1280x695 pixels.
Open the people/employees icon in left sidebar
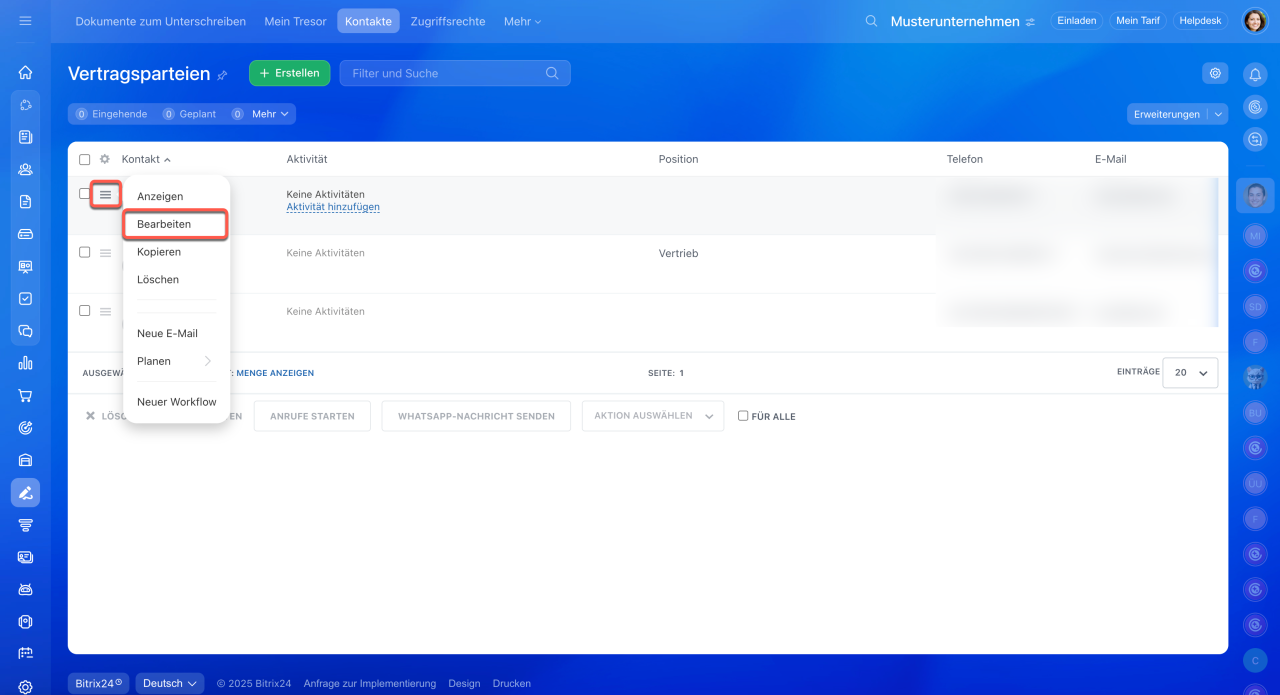click(25, 169)
